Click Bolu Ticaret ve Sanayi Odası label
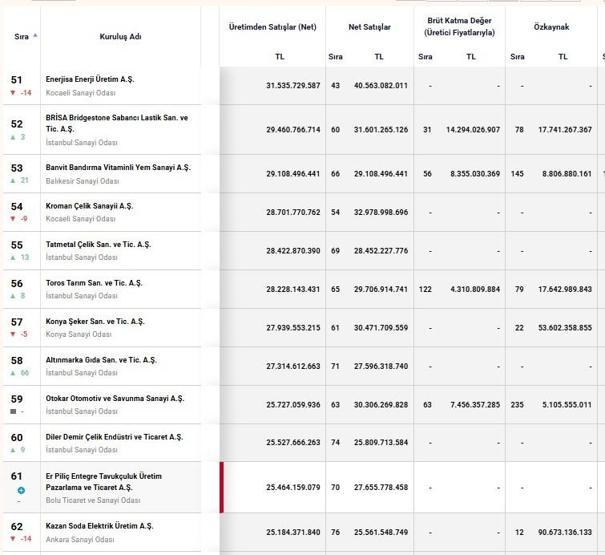Screen dimensions: 605x555 [x=93, y=500]
